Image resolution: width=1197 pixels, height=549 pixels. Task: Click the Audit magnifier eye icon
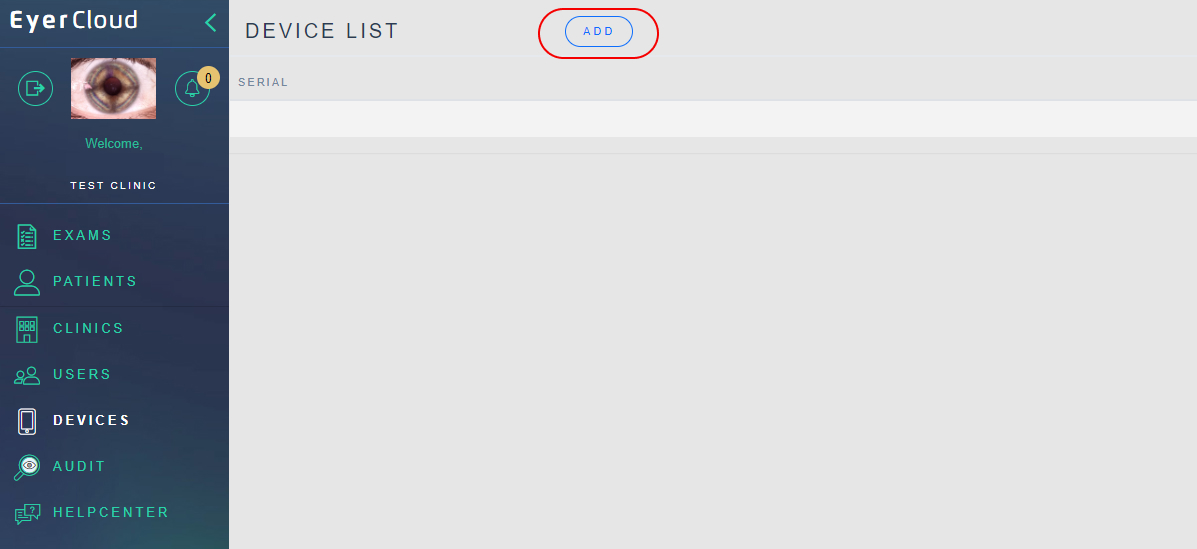27,467
